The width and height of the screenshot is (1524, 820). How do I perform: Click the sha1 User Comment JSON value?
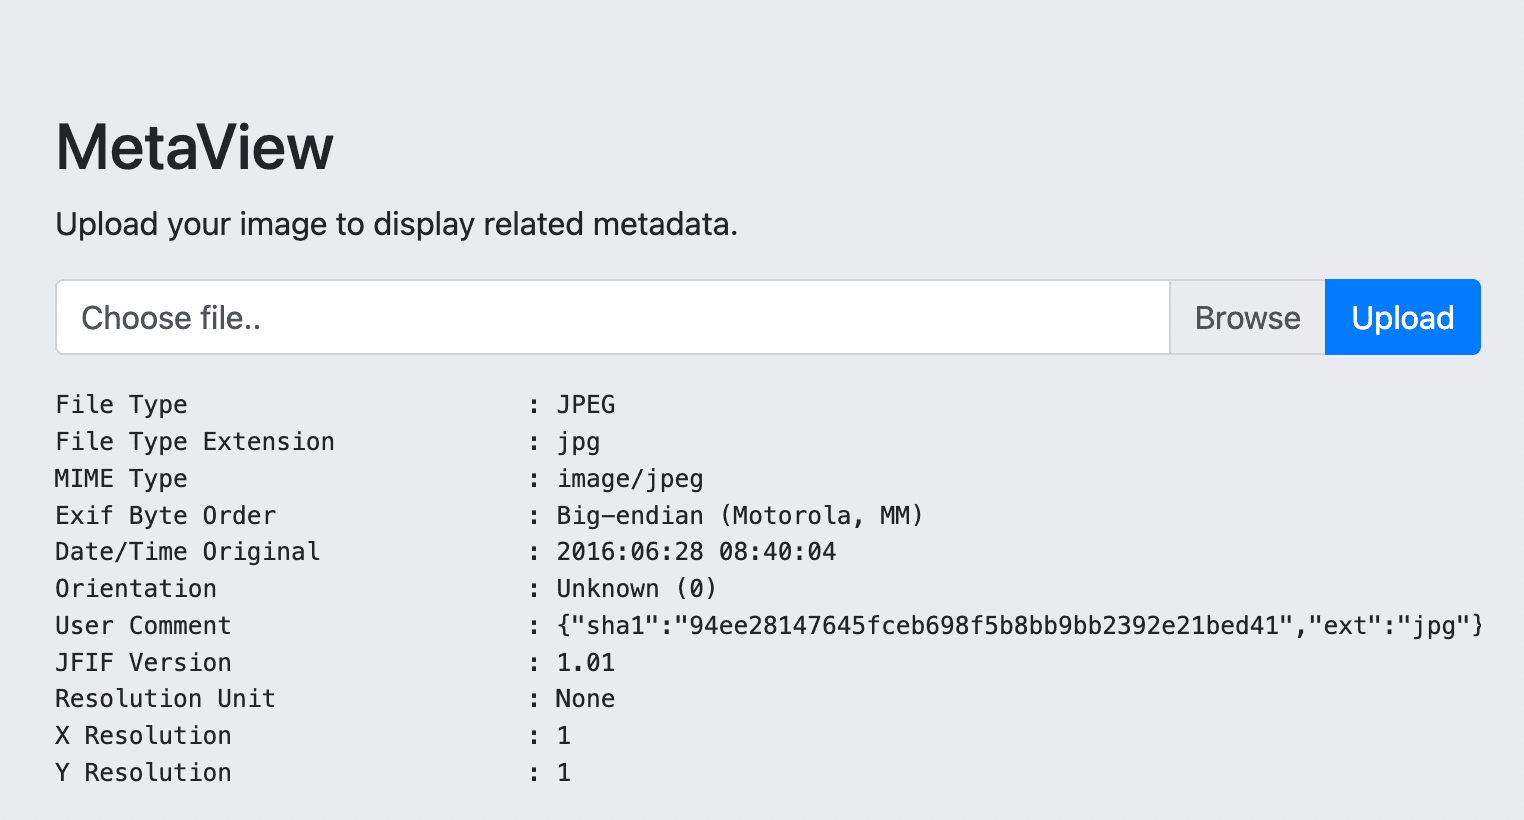[1019, 625]
